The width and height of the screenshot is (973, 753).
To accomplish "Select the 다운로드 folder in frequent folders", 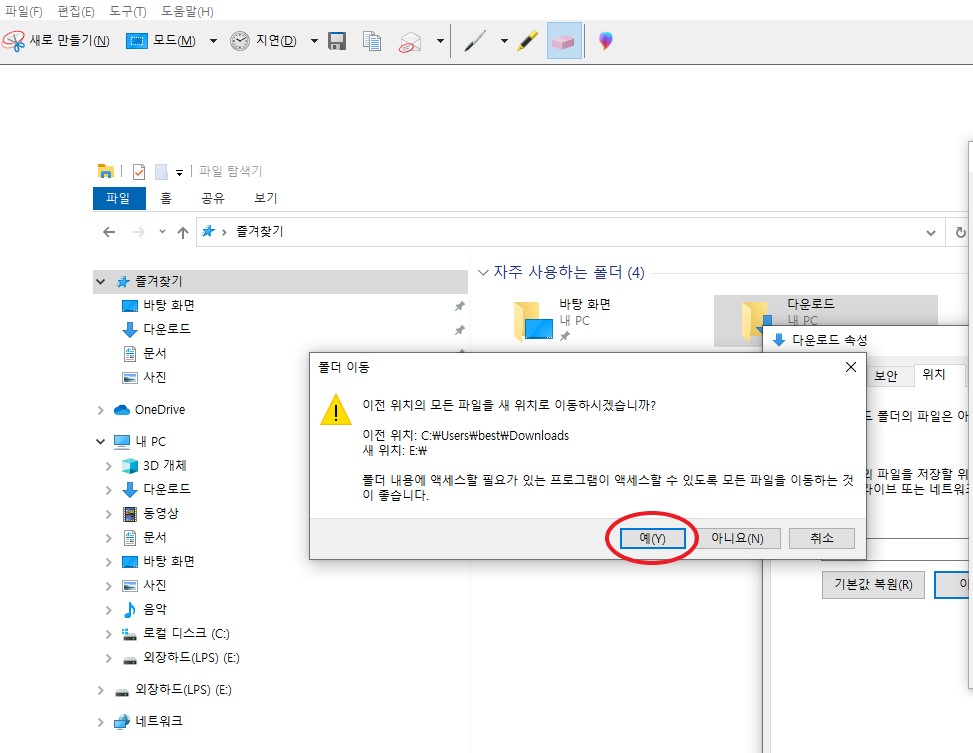I will pyautogui.click(x=825, y=321).
